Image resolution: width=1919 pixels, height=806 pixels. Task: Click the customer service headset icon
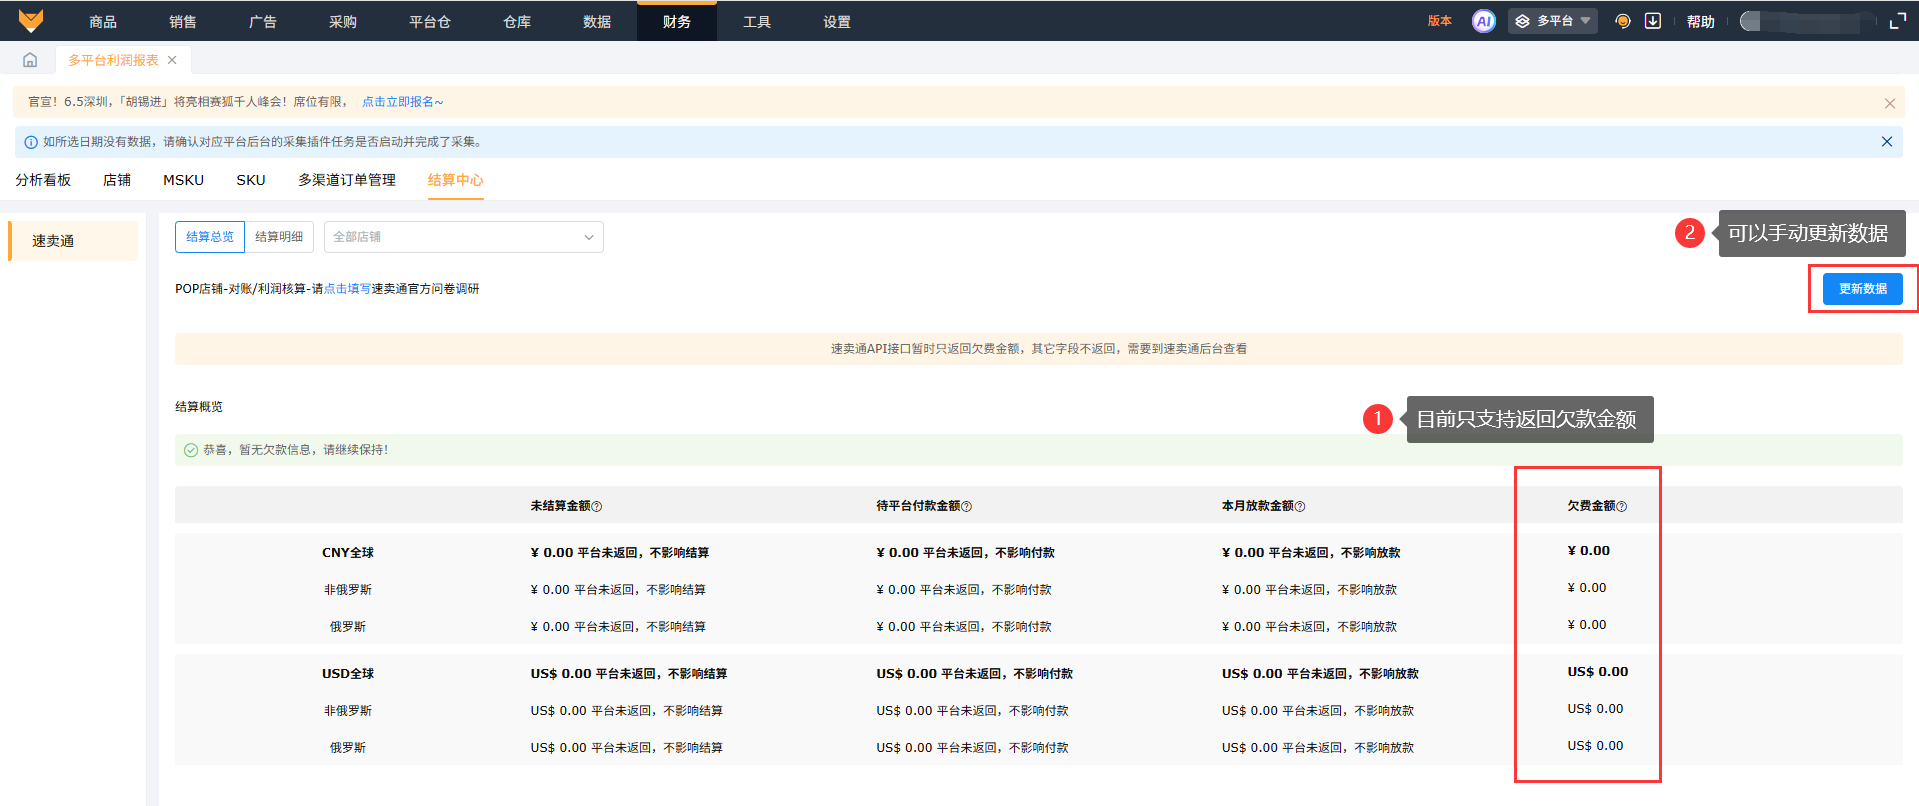1623,21
